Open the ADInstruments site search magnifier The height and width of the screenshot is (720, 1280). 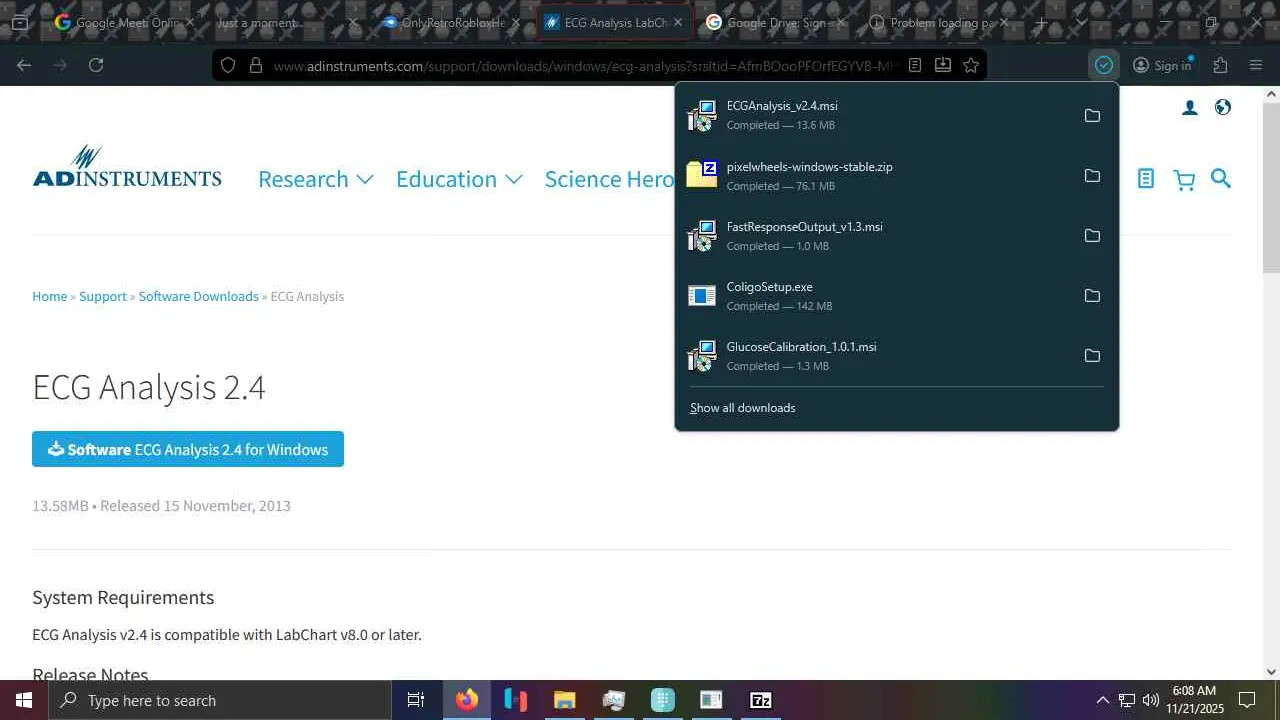click(1221, 179)
